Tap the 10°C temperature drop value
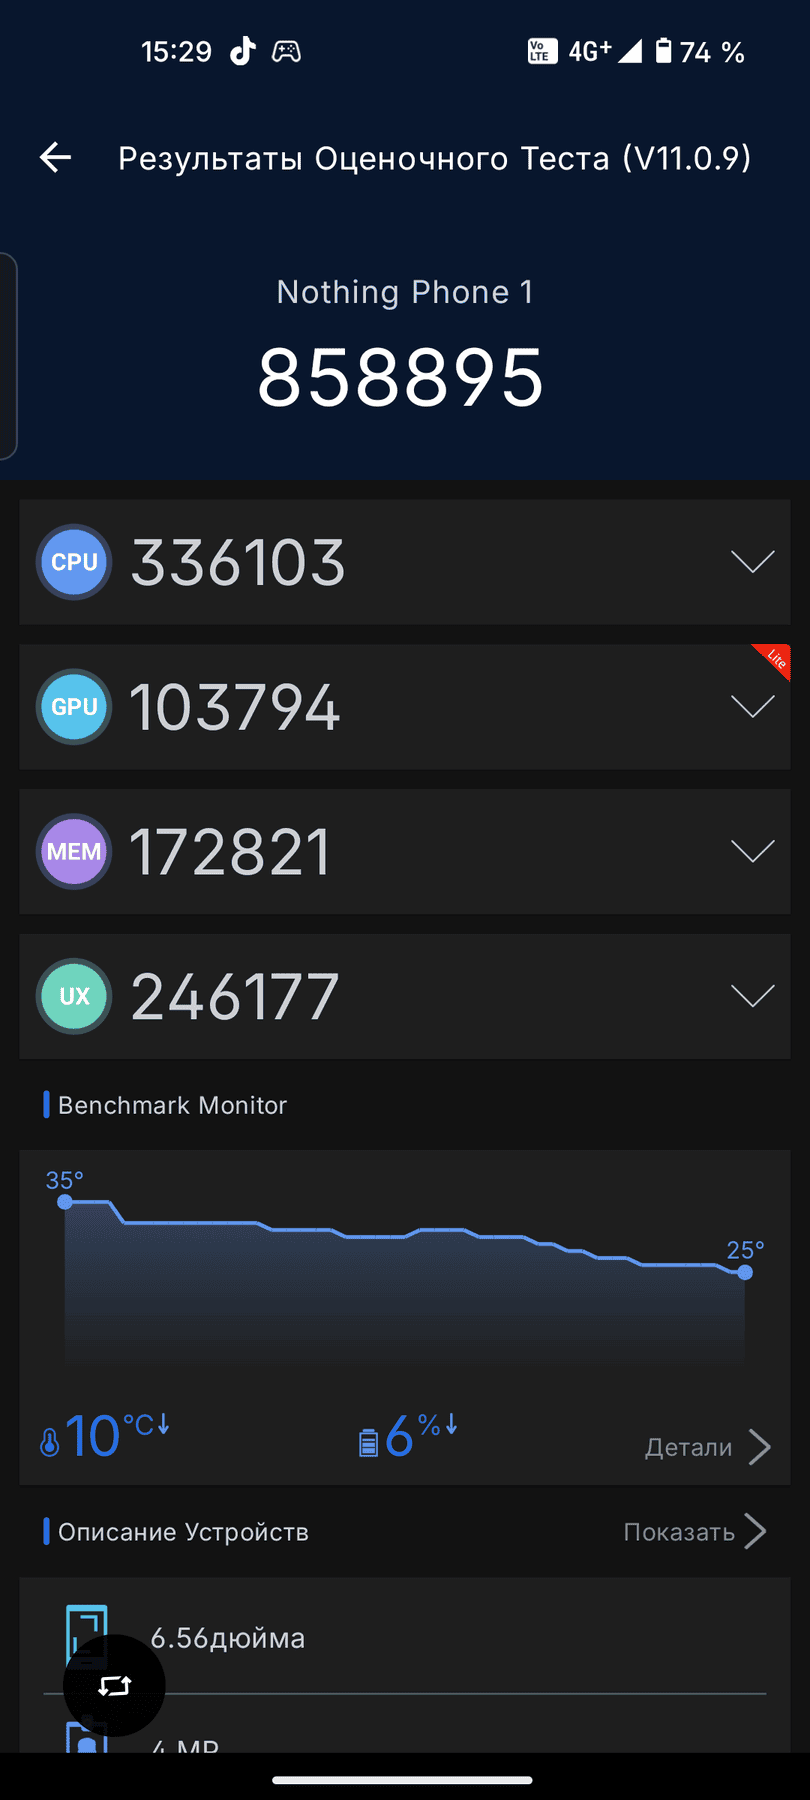The width and height of the screenshot is (810, 1800). [117, 1436]
